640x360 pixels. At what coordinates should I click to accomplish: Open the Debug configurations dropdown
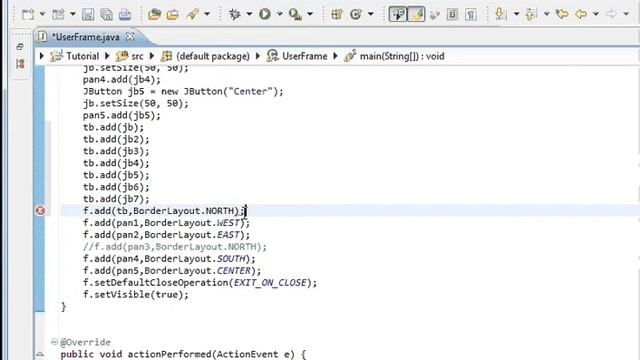tap(249, 14)
